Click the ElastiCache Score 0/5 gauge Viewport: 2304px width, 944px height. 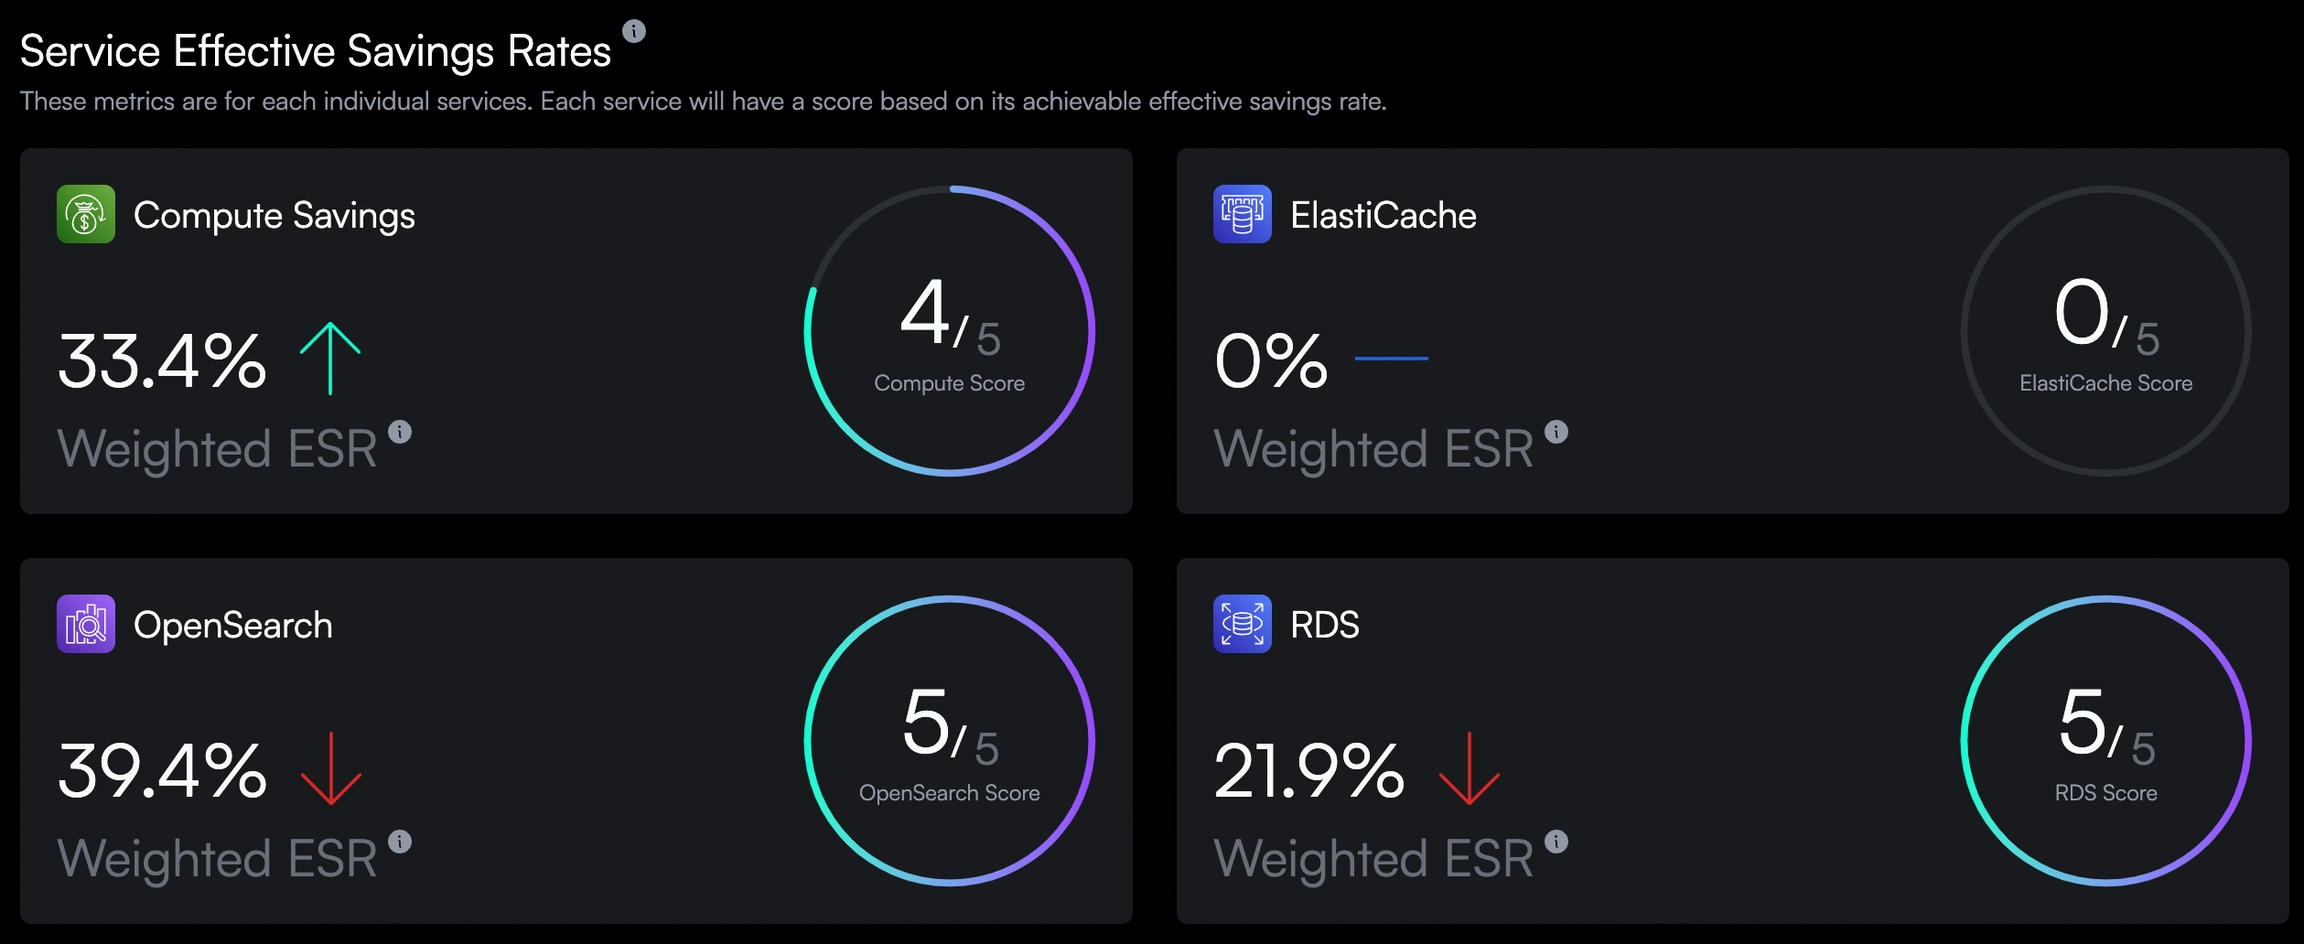tap(2105, 331)
